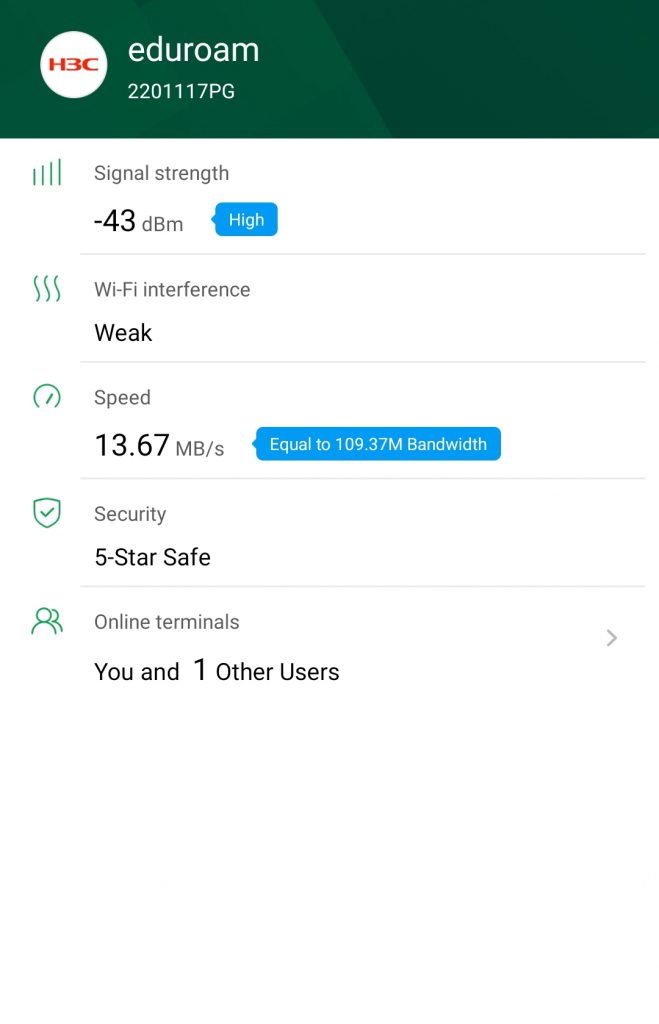Select the 5-Star Safe security rating
The width and height of the screenshot is (659, 1024).
[x=152, y=557]
